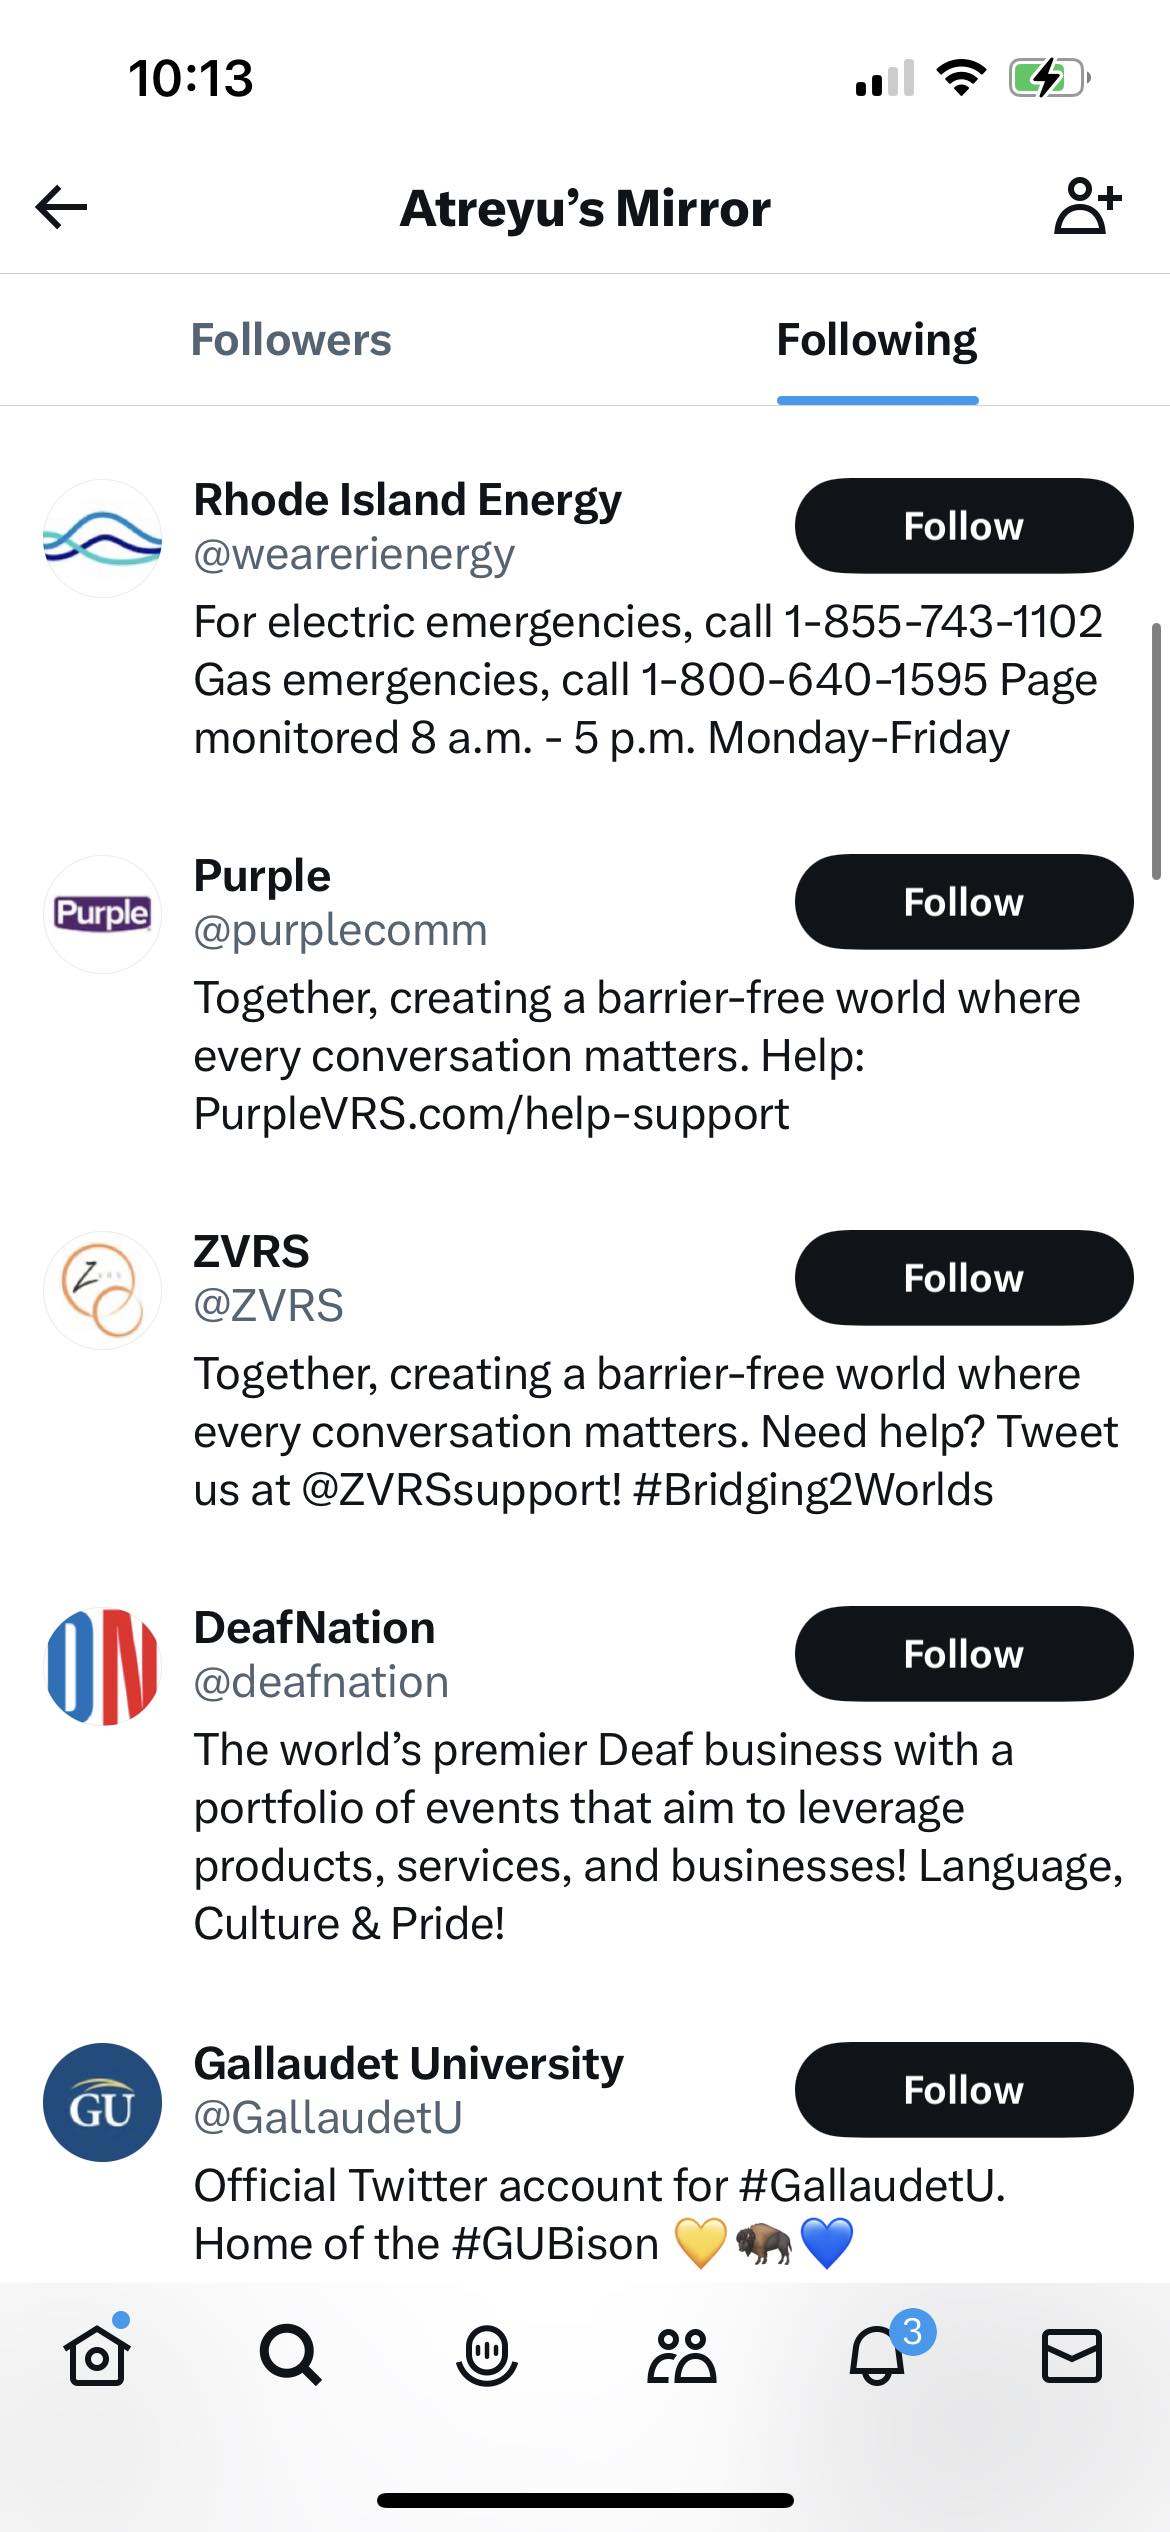Open the Communities people icon
This screenshot has height=2532, width=1170.
tap(681, 2355)
